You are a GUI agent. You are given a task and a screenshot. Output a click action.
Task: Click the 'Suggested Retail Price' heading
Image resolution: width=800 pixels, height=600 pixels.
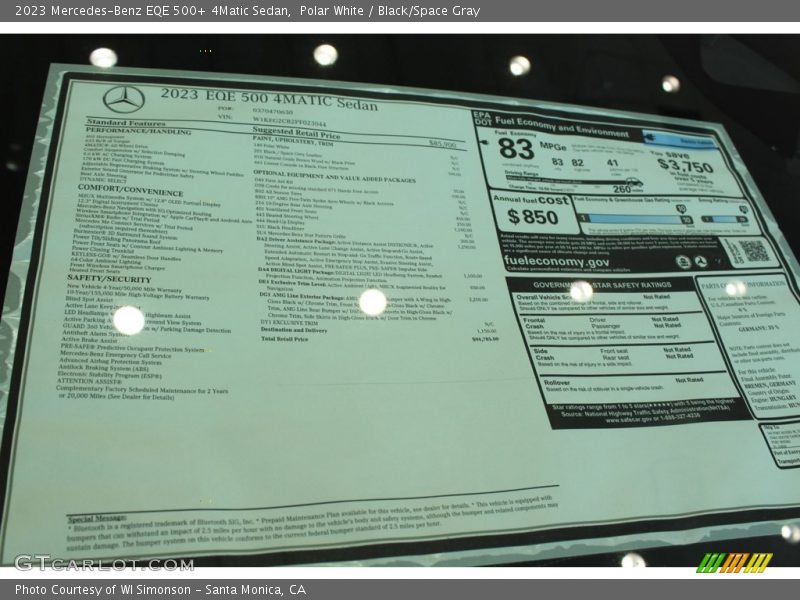click(x=296, y=133)
